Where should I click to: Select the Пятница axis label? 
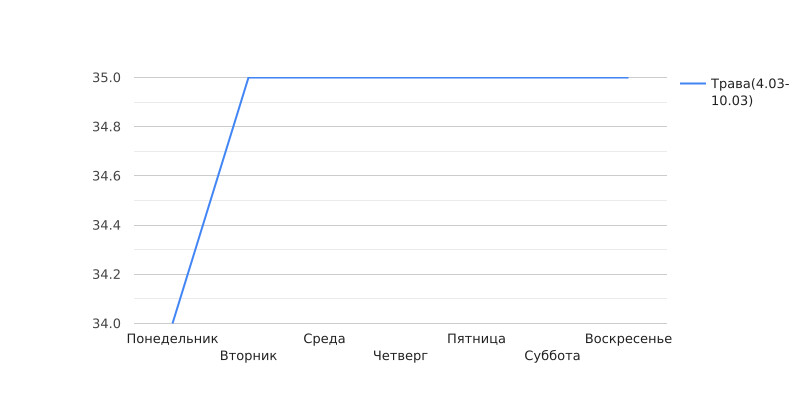[477, 339]
